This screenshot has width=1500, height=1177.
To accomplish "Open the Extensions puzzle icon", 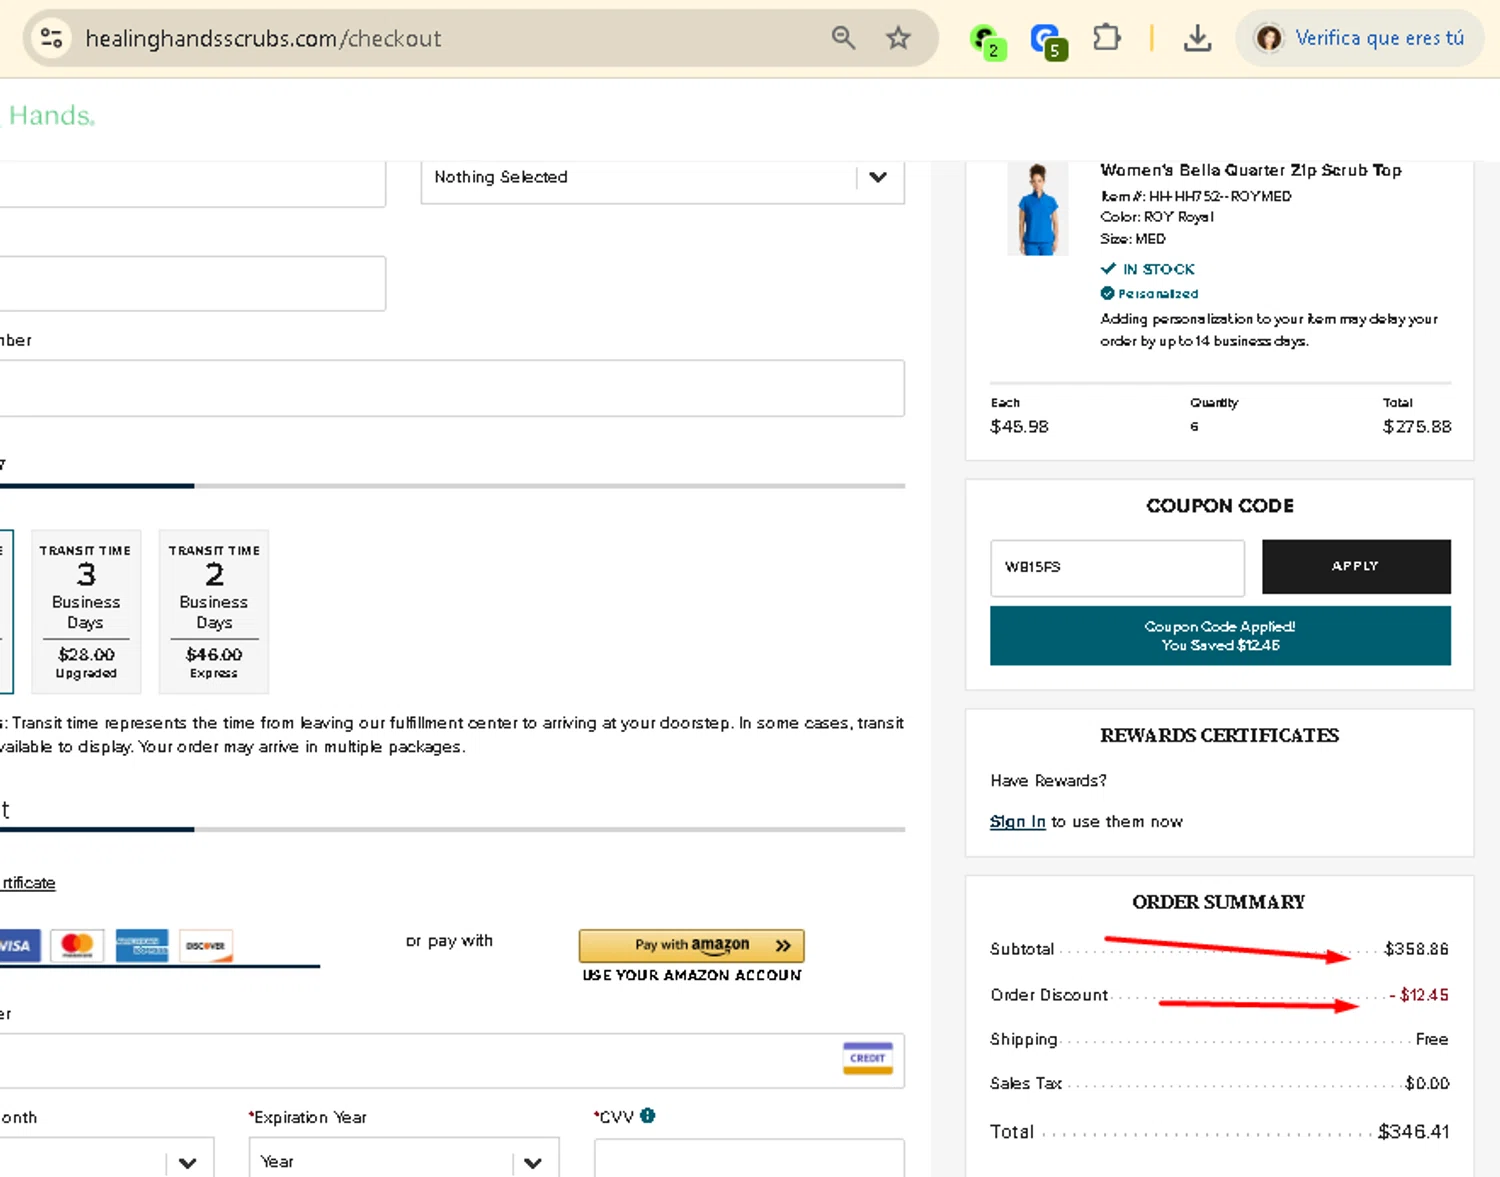I will [1106, 38].
